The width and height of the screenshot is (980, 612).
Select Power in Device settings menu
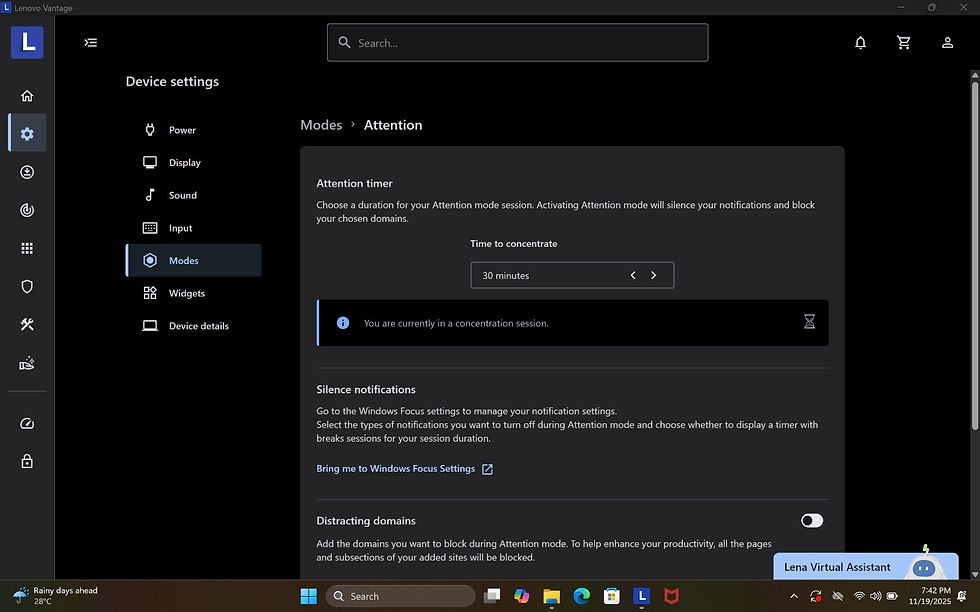[182, 130]
